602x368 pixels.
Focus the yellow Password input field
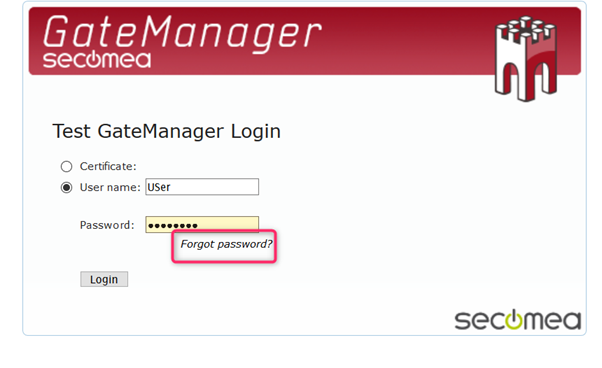point(202,224)
